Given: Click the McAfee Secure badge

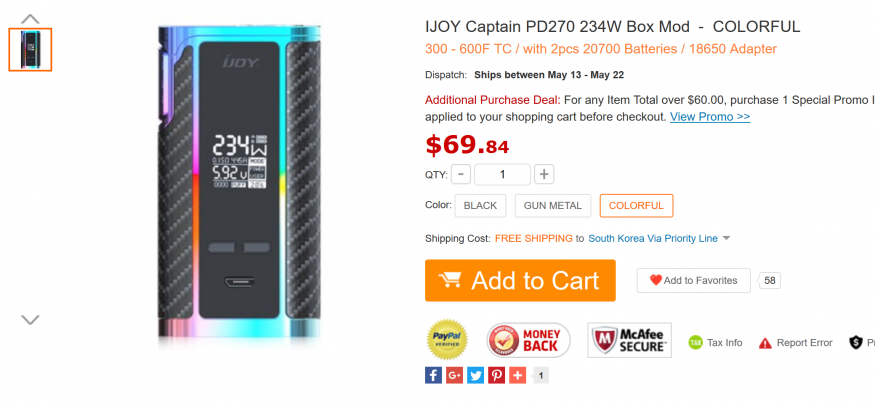Looking at the screenshot, I should [x=629, y=340].
